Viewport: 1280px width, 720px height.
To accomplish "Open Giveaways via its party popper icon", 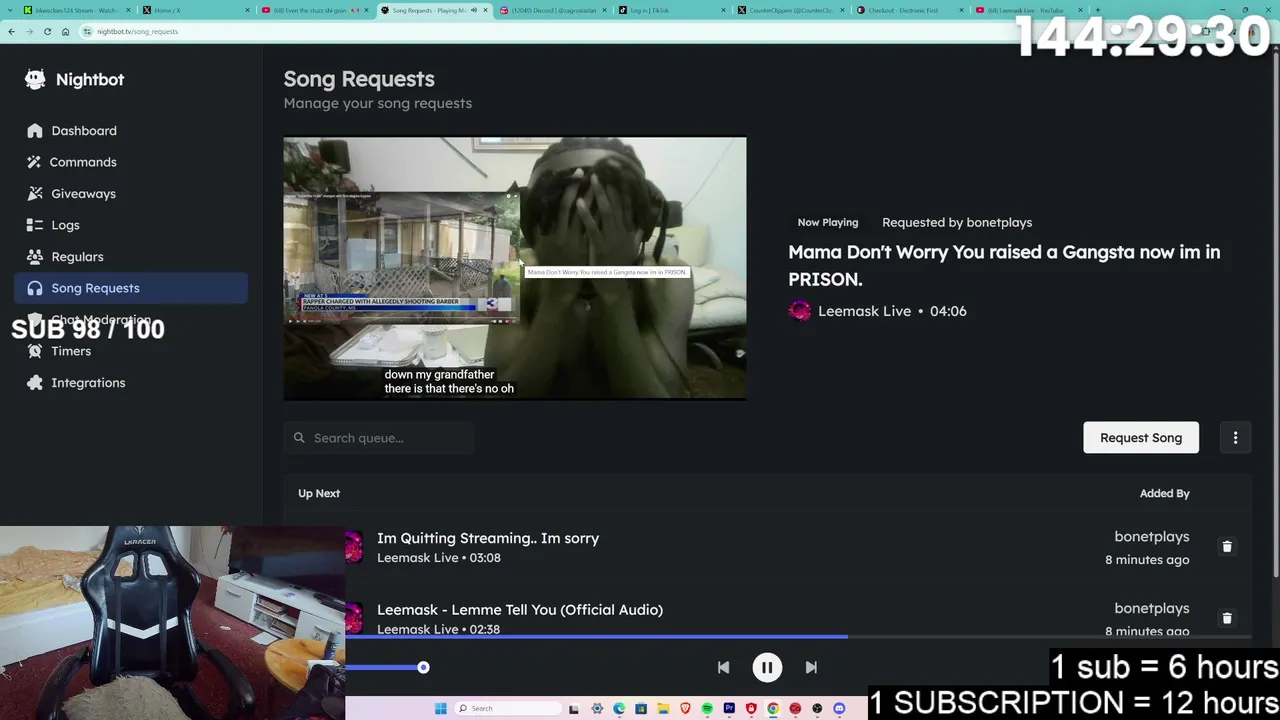I will click(x=35, y=193).
